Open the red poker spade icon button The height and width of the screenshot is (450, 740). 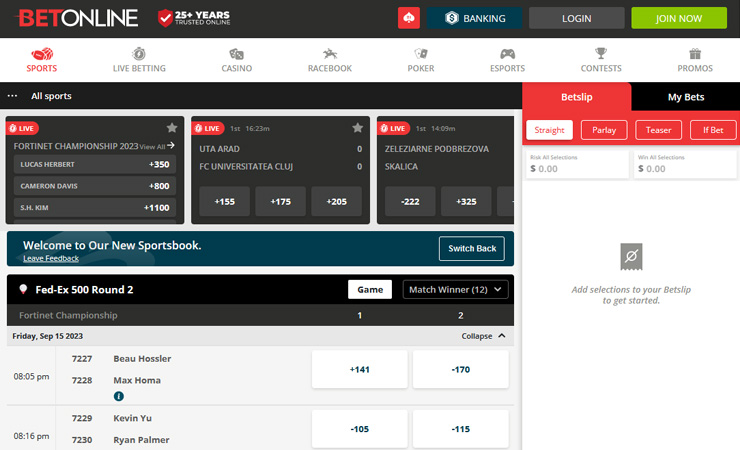(x=409, y=18)
